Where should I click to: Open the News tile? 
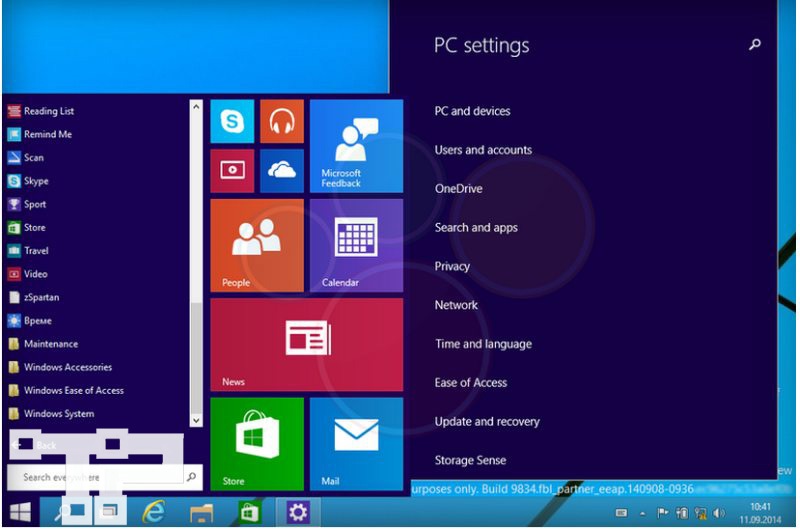tap(307, 345)
